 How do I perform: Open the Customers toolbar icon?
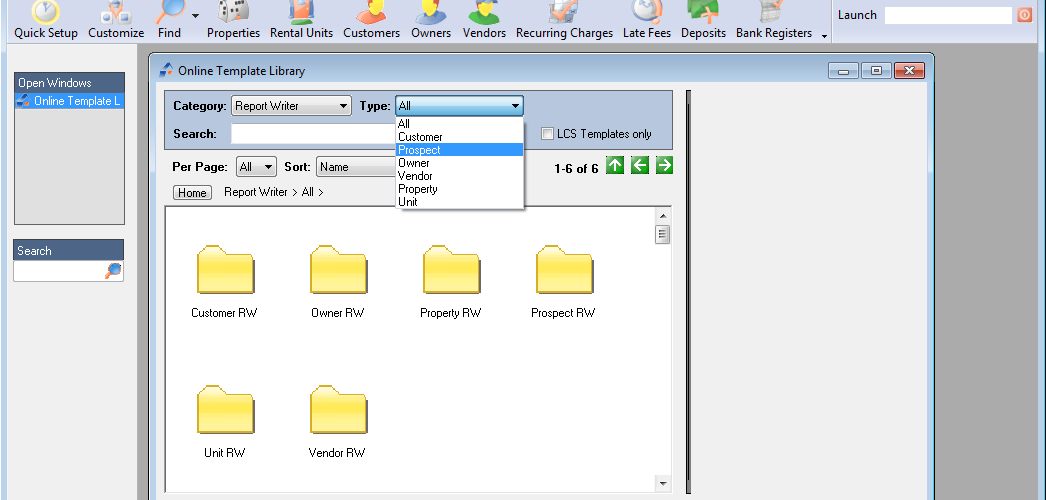pyautogui.click(x=372, y=20)
